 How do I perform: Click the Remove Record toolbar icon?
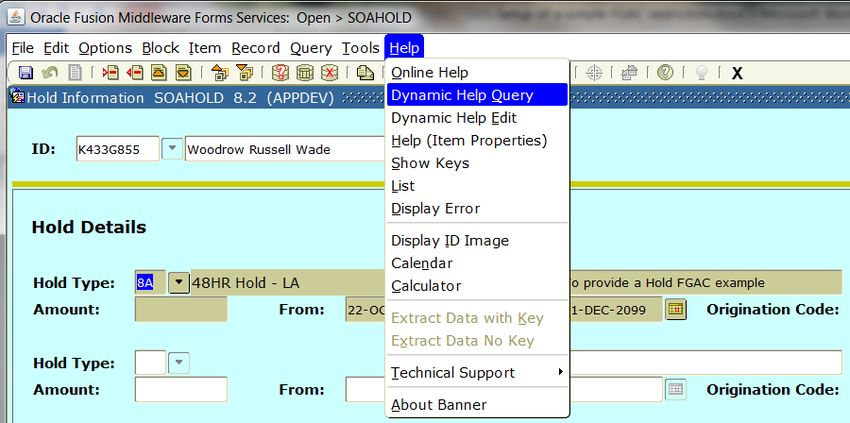(134, 73)
